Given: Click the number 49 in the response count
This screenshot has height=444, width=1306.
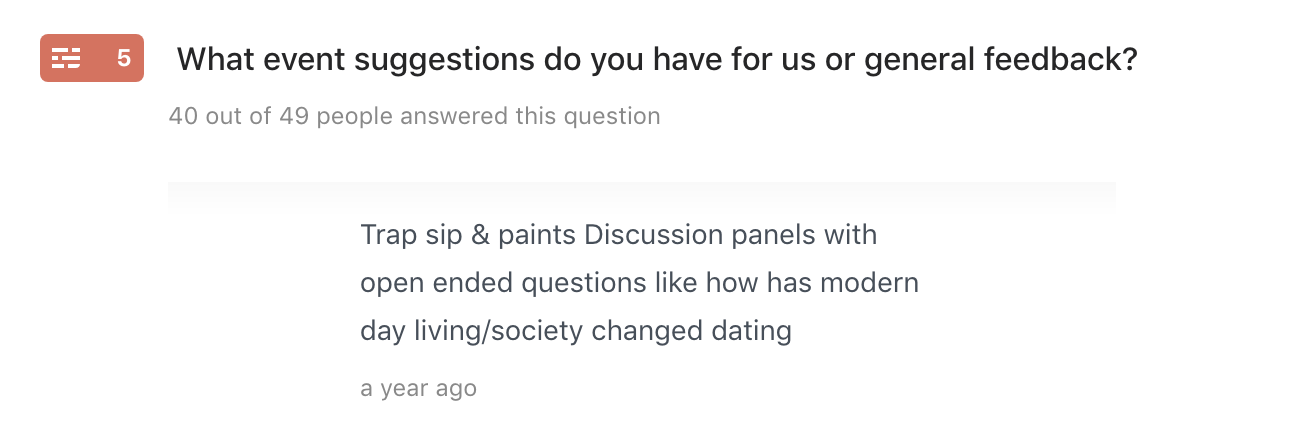Looking at the screenshot, I should 294,116.
